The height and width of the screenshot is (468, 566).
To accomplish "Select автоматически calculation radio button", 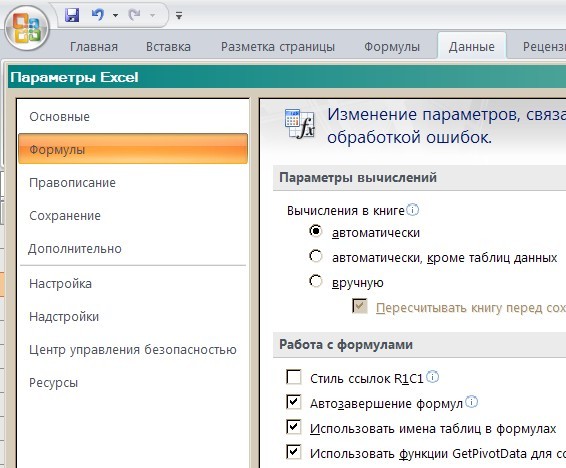I will 315,231.
